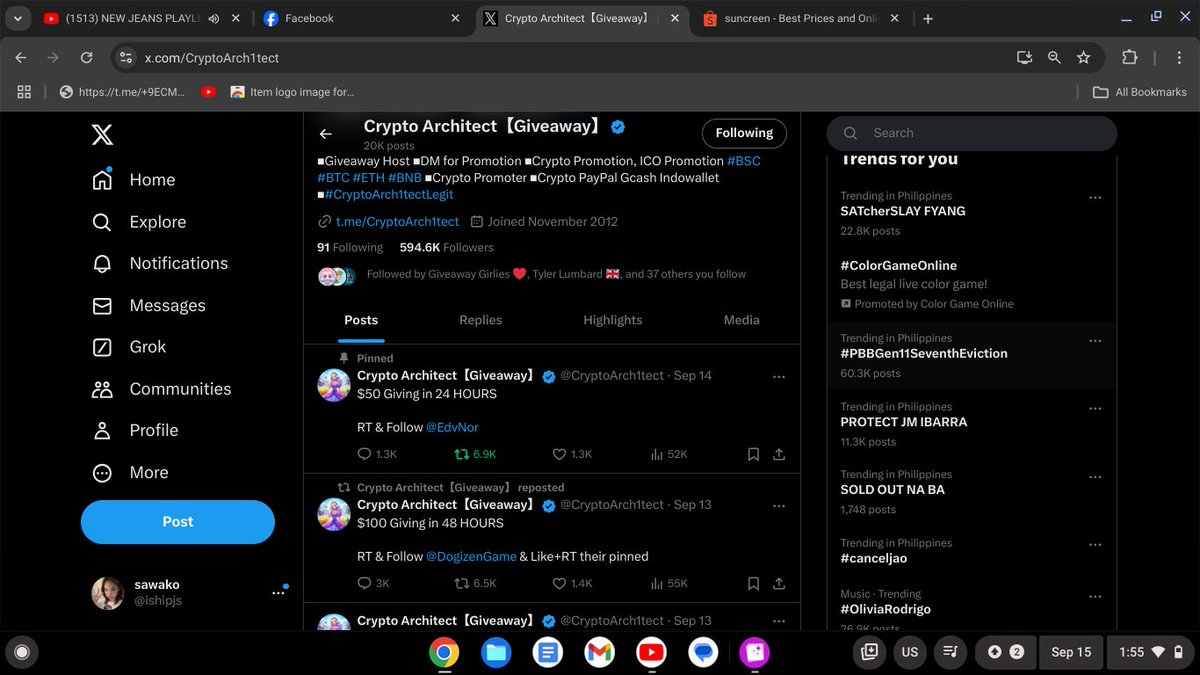View the 594.6K Followers list
The image size is (1200, 675).
coord(447,247)
